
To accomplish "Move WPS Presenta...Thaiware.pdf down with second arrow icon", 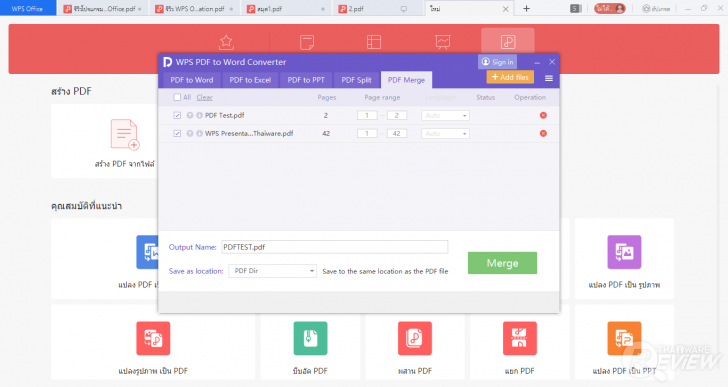I will click(199, 133).
